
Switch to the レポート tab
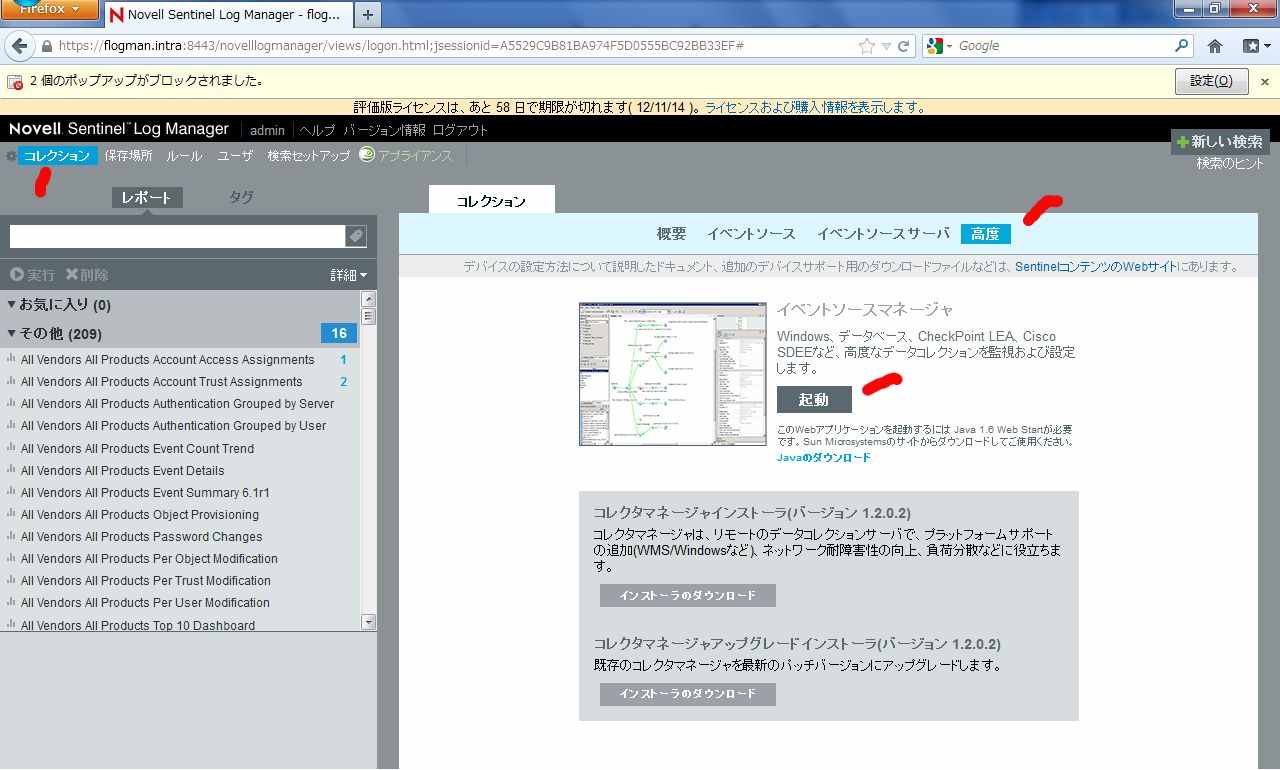[147, 198]
